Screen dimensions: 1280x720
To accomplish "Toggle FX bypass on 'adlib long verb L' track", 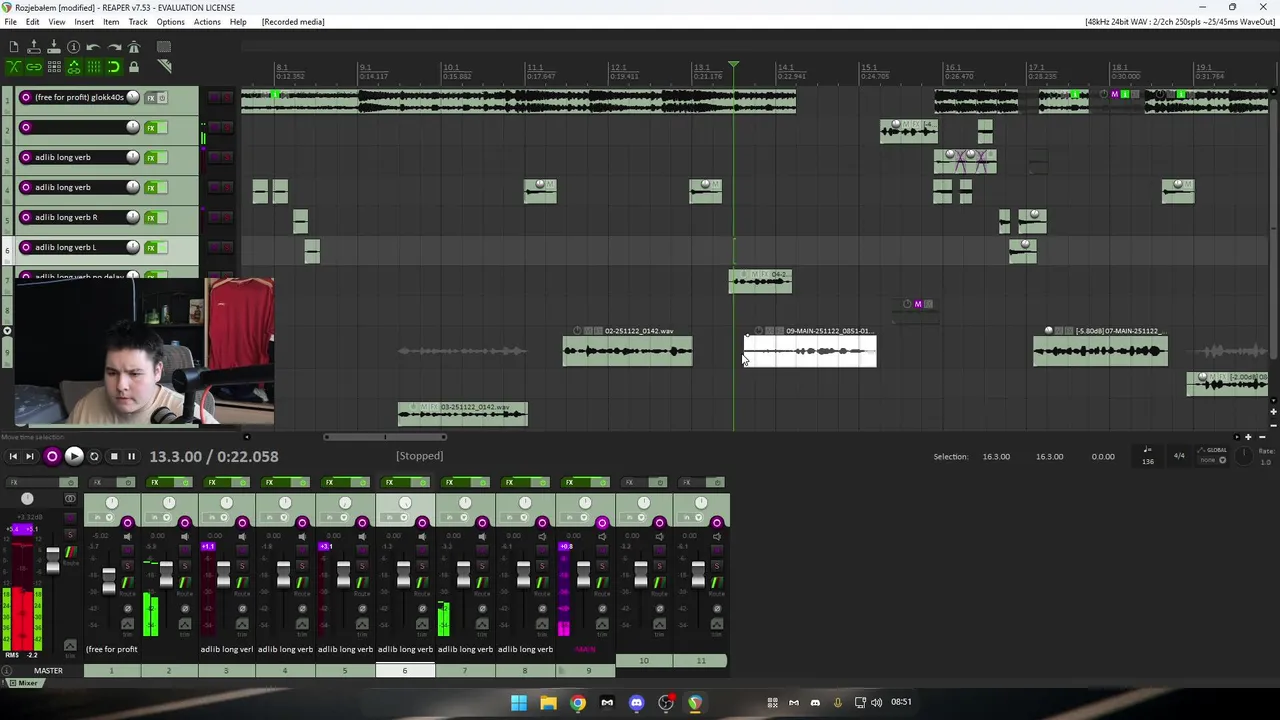I will [x=162, y=248].
